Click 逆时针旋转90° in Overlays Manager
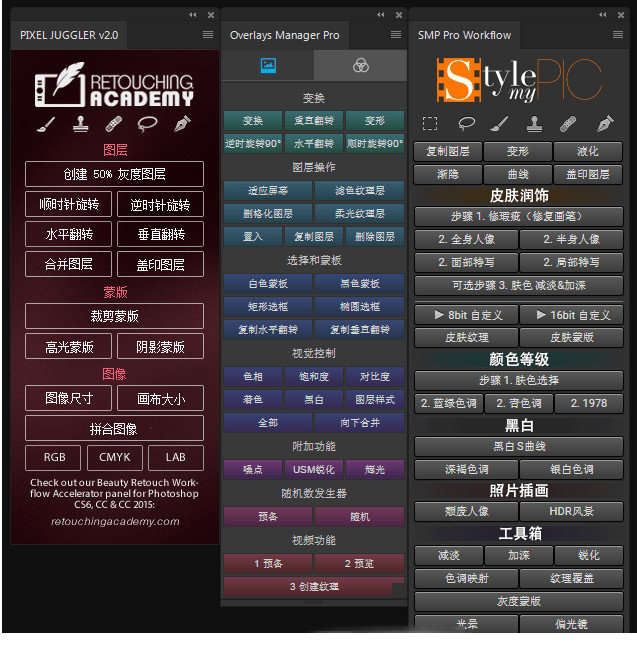This screenshot has width=637, height=658. [x=253, y=144]
